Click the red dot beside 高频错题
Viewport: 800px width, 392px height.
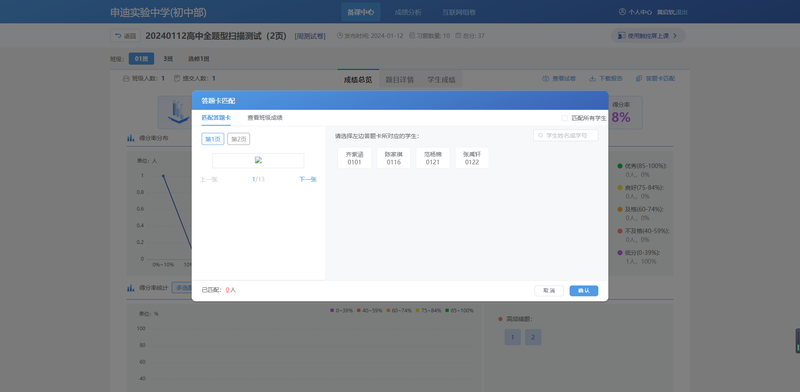pyautogui.click(x=500, y=319)
